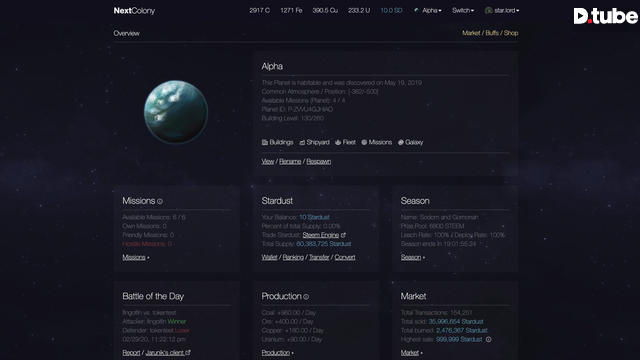Open the Wallet link

269,258
